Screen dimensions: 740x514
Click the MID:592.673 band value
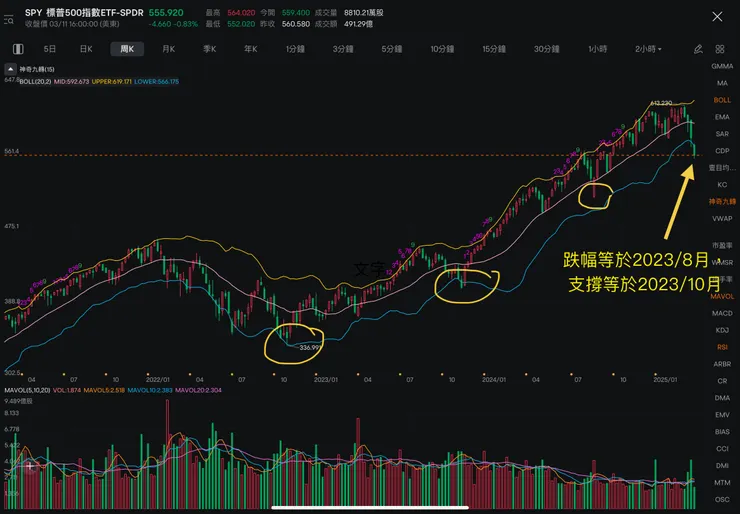(x=72, y=82)
